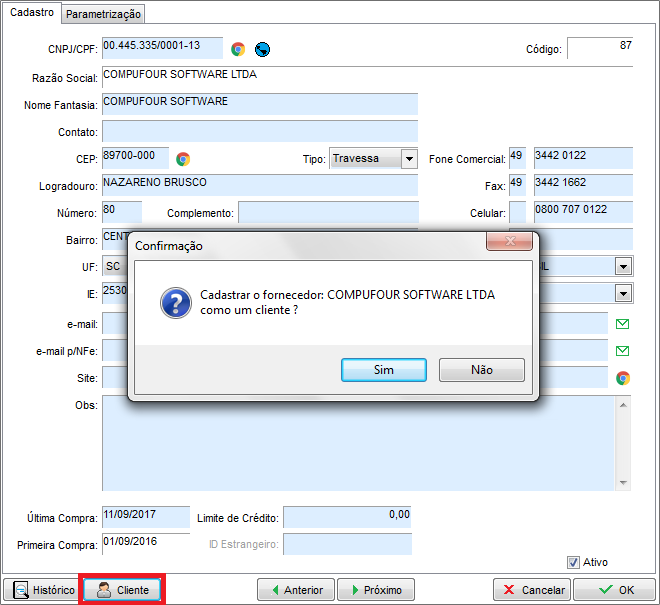Click the empty Complemento field
Image resolution: width=660 pixels, height=605 pixels.
coord(329,212)
